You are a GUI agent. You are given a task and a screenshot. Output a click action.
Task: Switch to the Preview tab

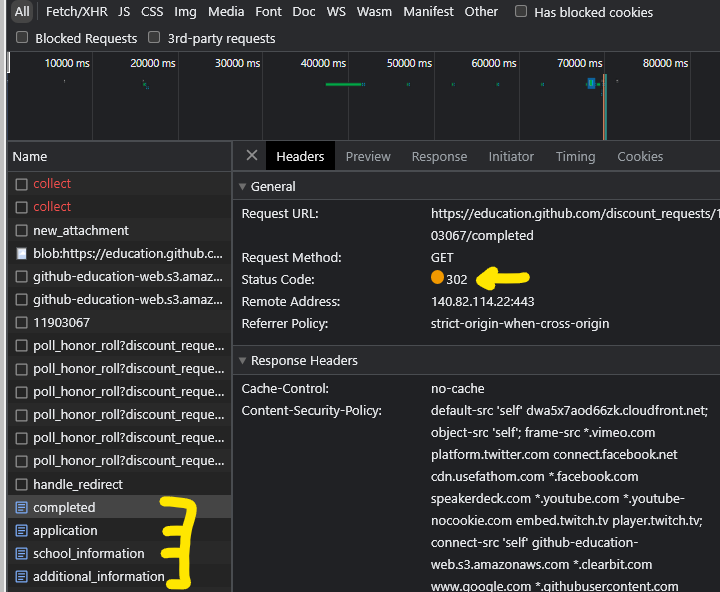pyautogui.click(x=368, y=157)
